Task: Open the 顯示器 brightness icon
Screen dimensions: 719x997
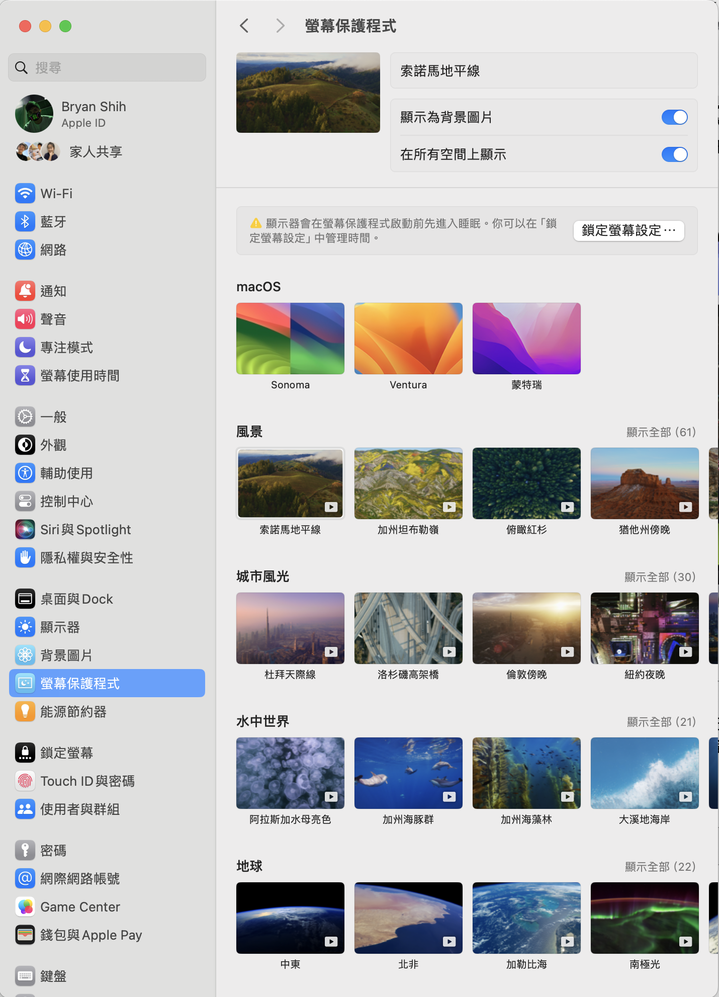Action: tap(25, 627)
